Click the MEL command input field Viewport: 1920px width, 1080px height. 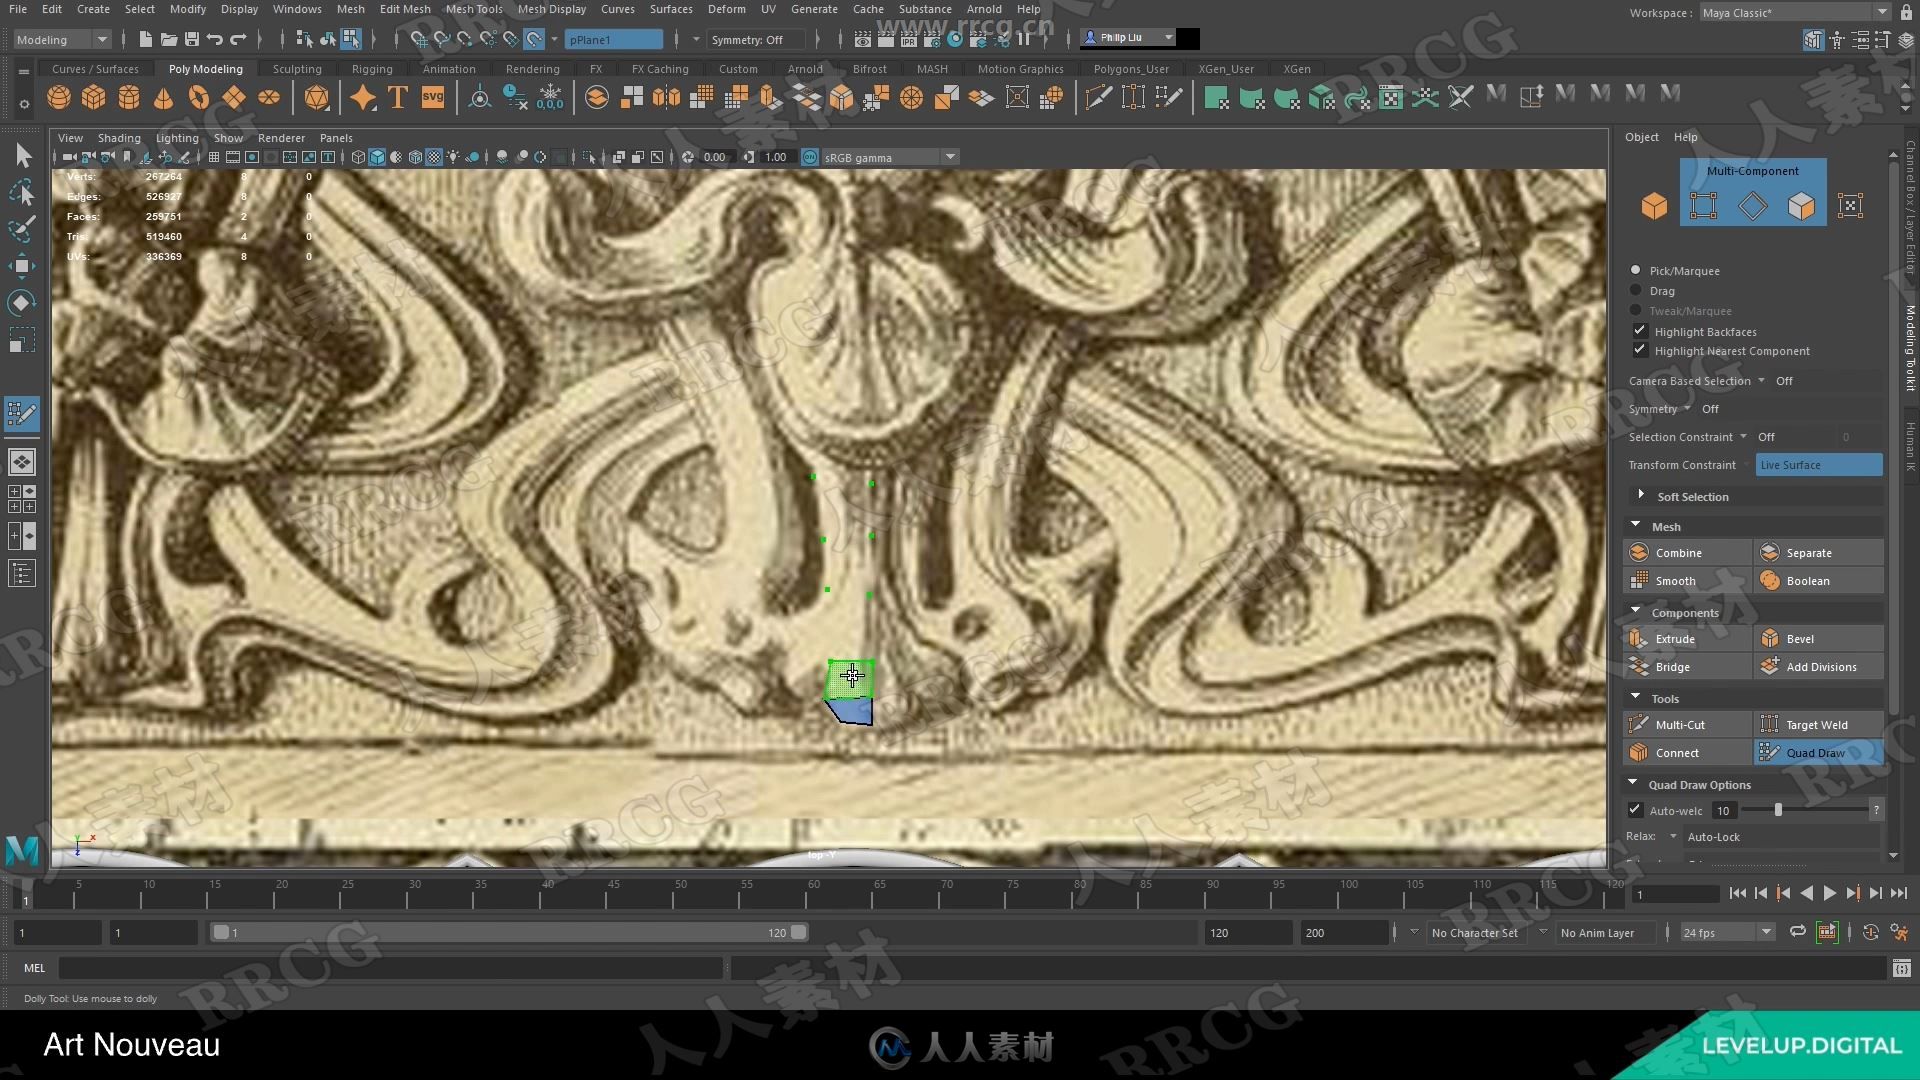tap(390, 968)
